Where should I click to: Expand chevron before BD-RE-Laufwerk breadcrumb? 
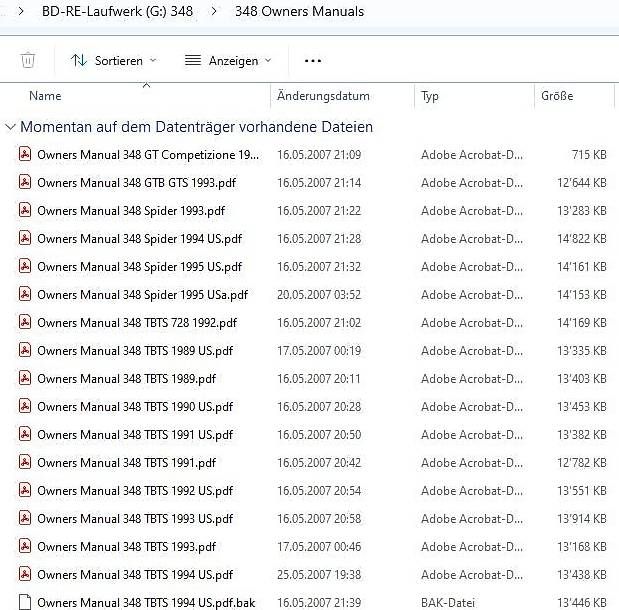pyautogui.click(x=21, y=11)
